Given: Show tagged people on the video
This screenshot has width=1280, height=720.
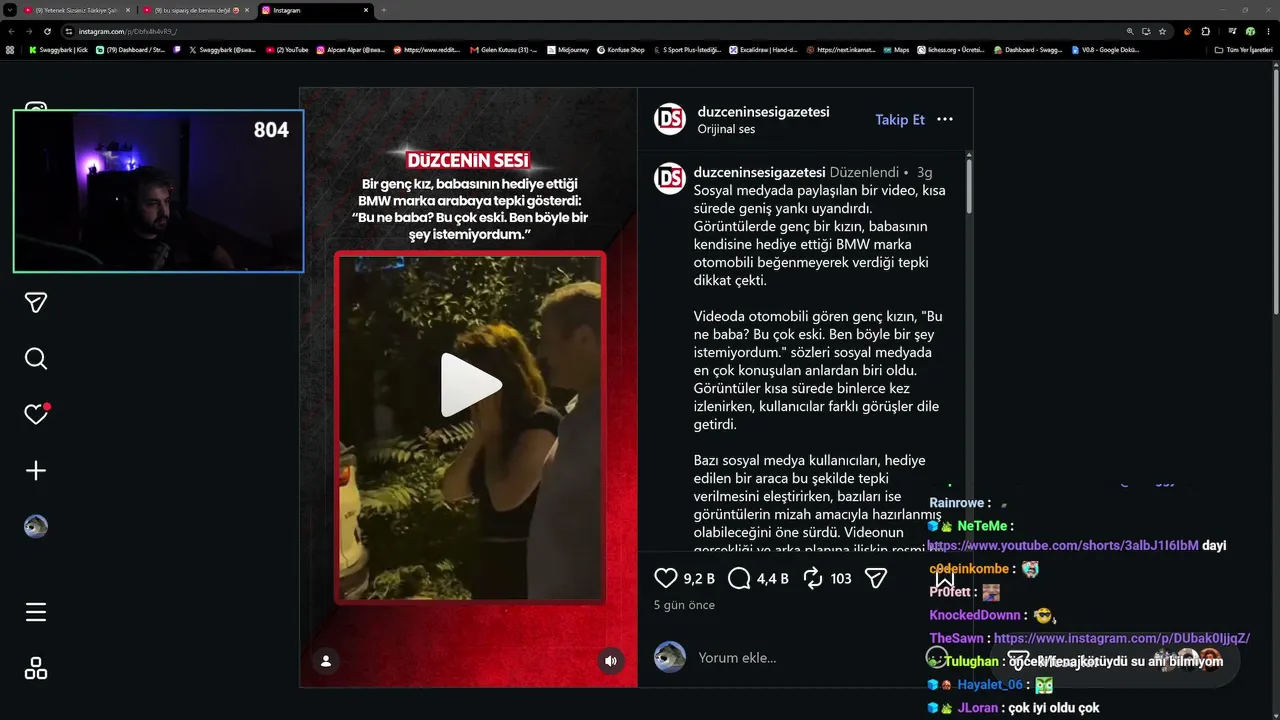Looking at the screenshot, I should [x=326, y=661].
